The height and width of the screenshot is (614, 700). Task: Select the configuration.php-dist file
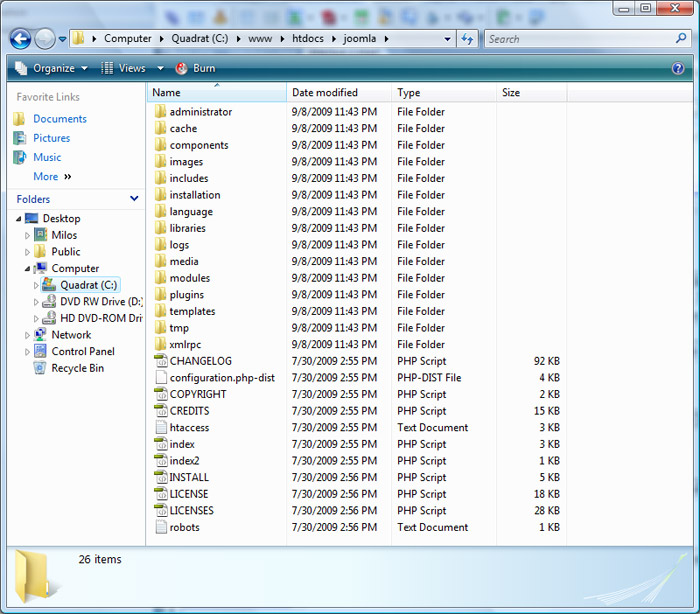222,378
